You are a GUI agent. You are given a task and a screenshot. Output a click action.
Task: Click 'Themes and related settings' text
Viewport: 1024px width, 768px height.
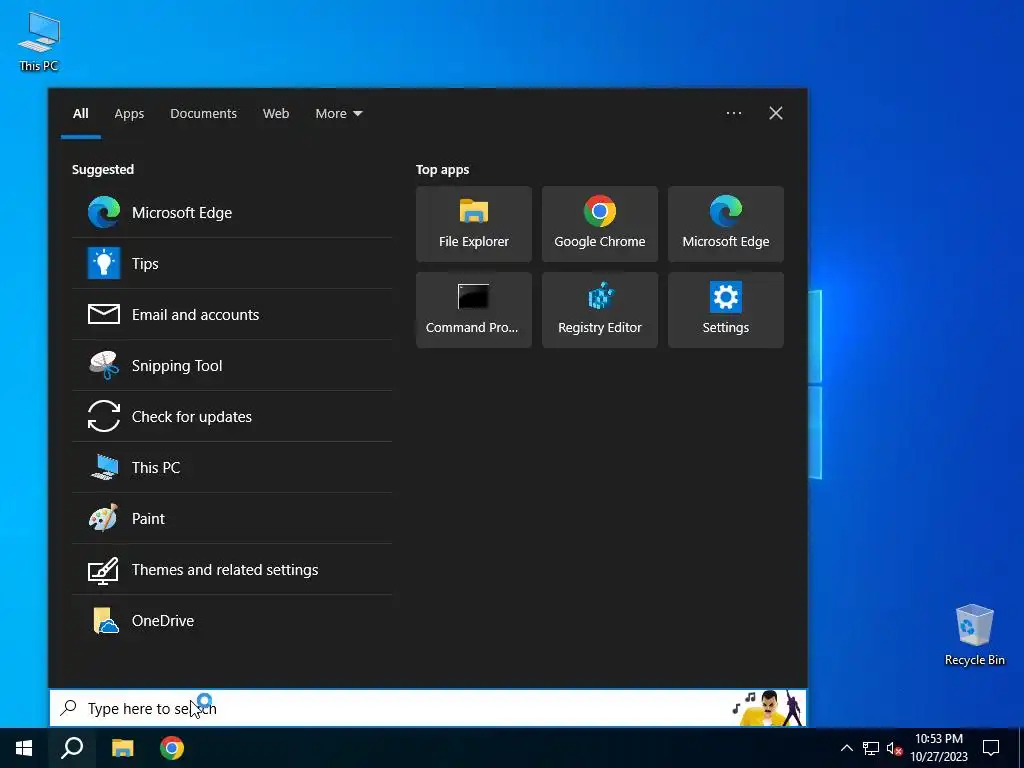tap(225, 569)
